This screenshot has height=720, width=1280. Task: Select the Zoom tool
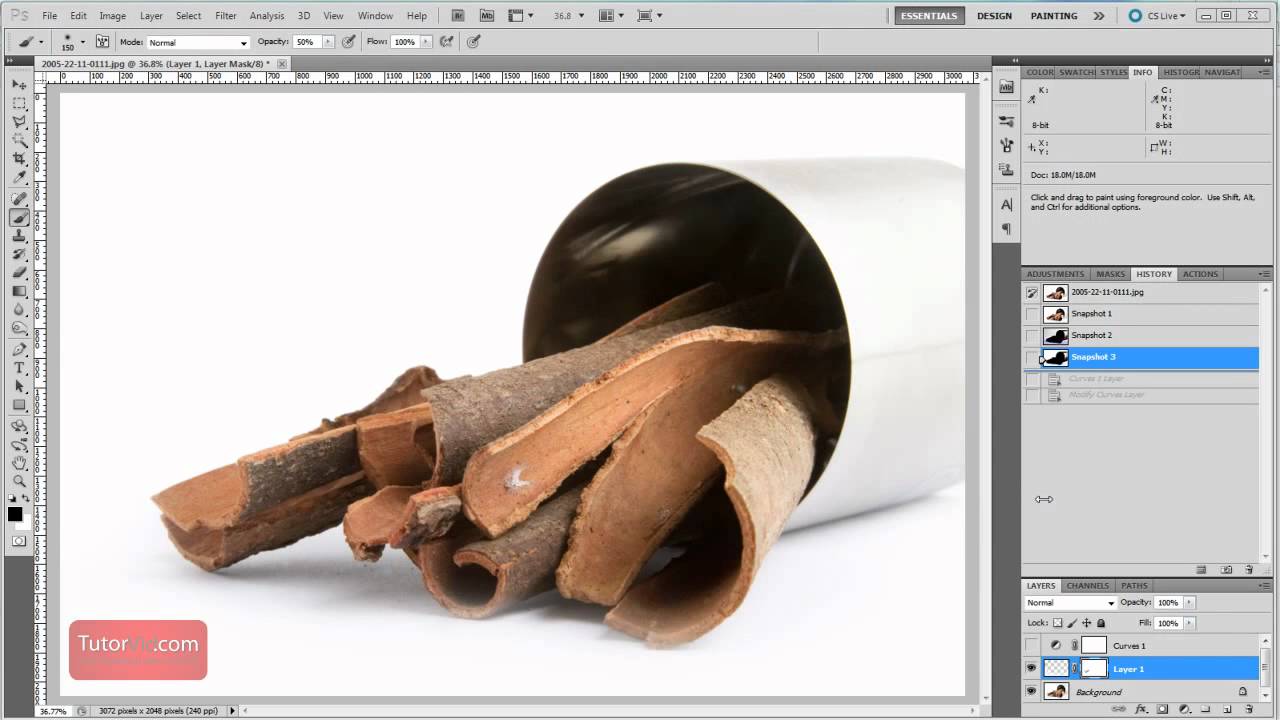click(x=19, y=481)
